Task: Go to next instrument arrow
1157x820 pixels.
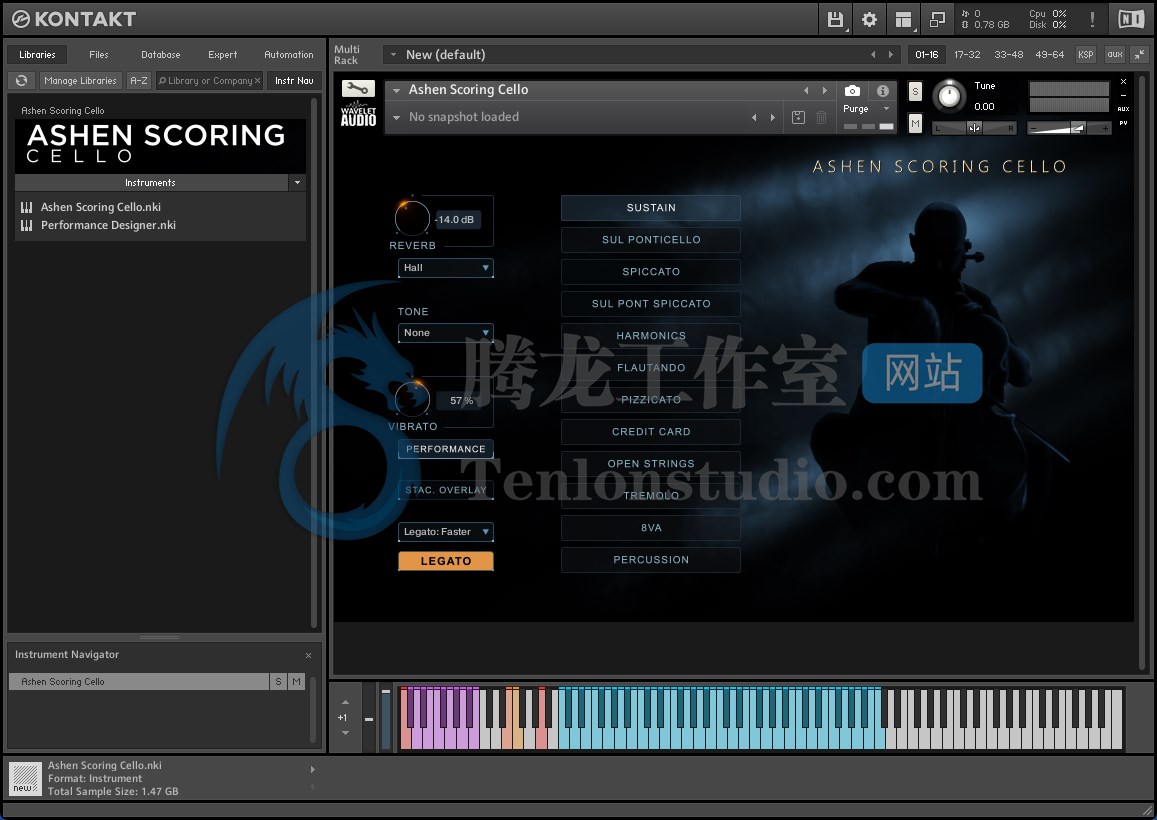Action: pyautogui.click(x=825, y=90)
